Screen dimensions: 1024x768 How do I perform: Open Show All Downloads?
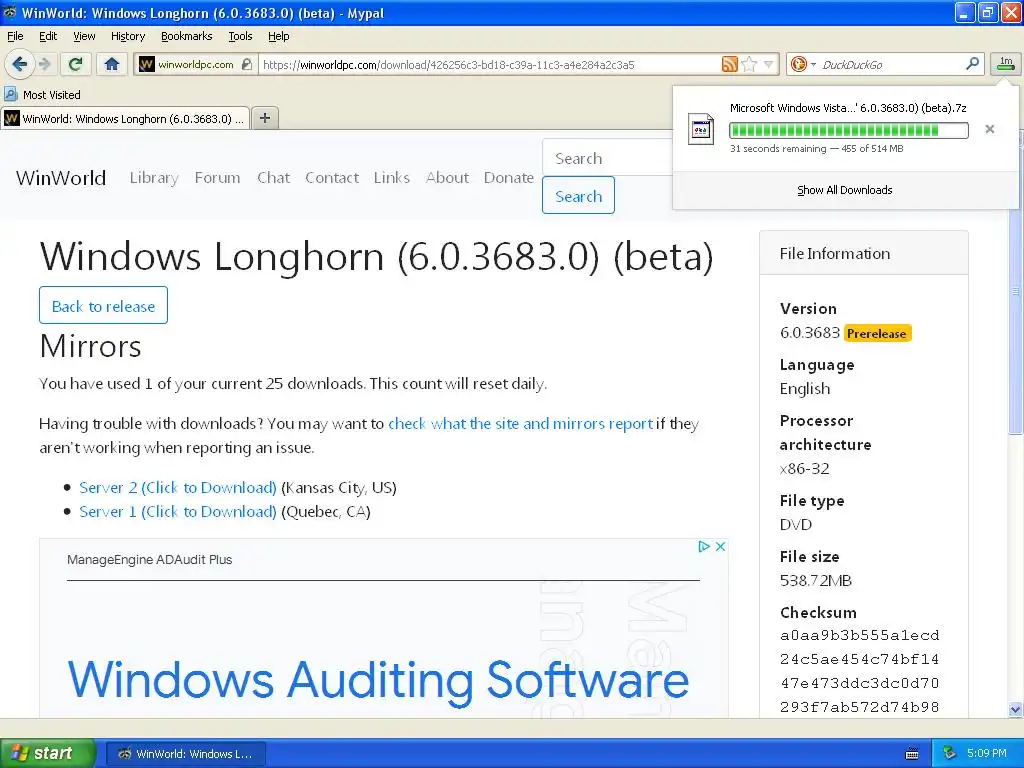(844, 190)
